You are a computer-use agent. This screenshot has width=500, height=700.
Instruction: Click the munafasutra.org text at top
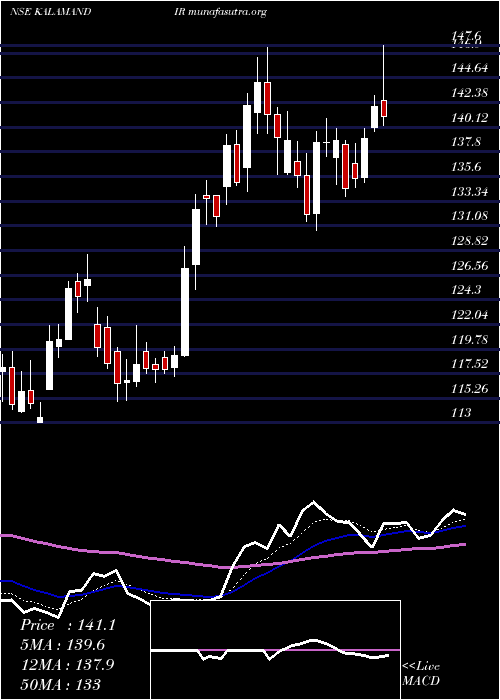[x=227, y=12]
